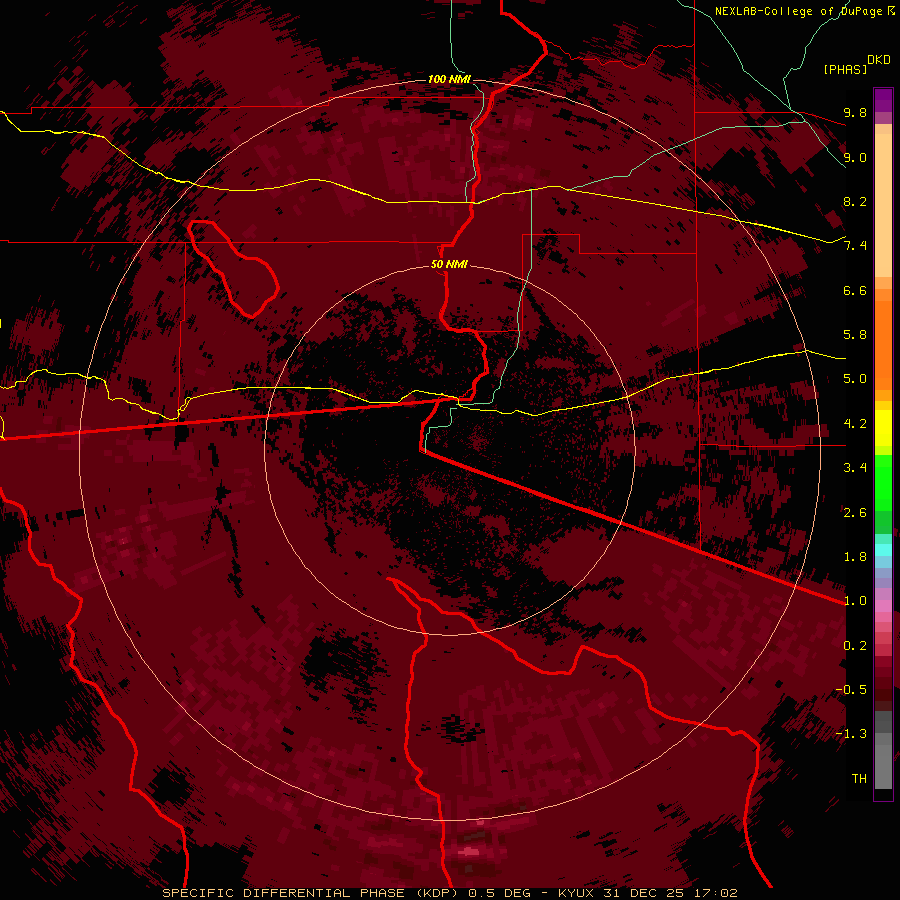Click the 9.8 value on color scale
The width and height of the screenshot is (900, 900).
click(855, 112)
